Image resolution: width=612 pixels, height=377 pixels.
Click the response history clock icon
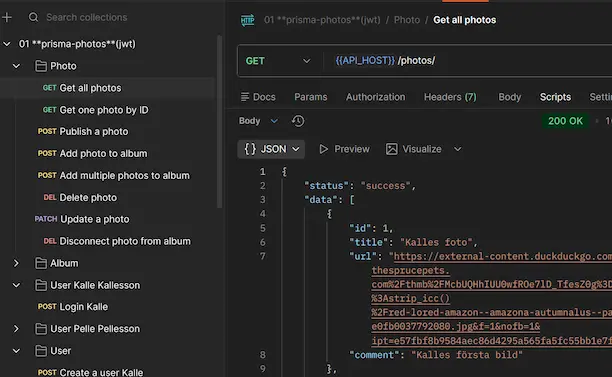(298, 121)
